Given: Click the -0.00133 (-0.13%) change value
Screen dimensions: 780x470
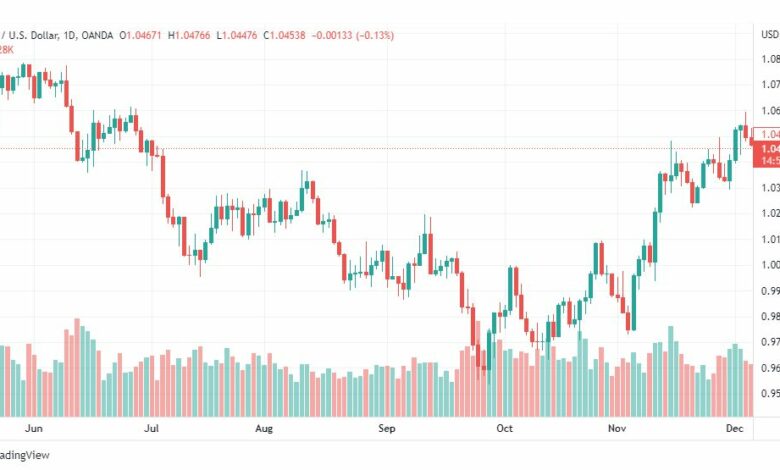Looking at the screenshot, I should [x=353, y=35].
